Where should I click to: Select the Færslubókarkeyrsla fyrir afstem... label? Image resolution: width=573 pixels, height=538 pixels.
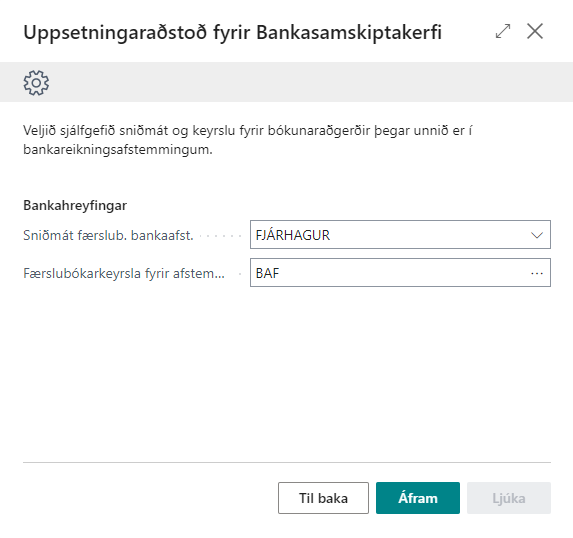[124, 273]
